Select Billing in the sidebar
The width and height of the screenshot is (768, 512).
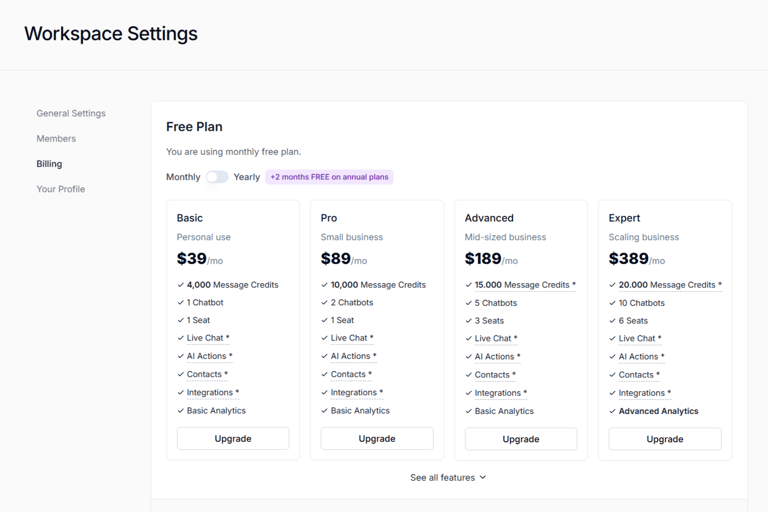[x=49, y=164]
